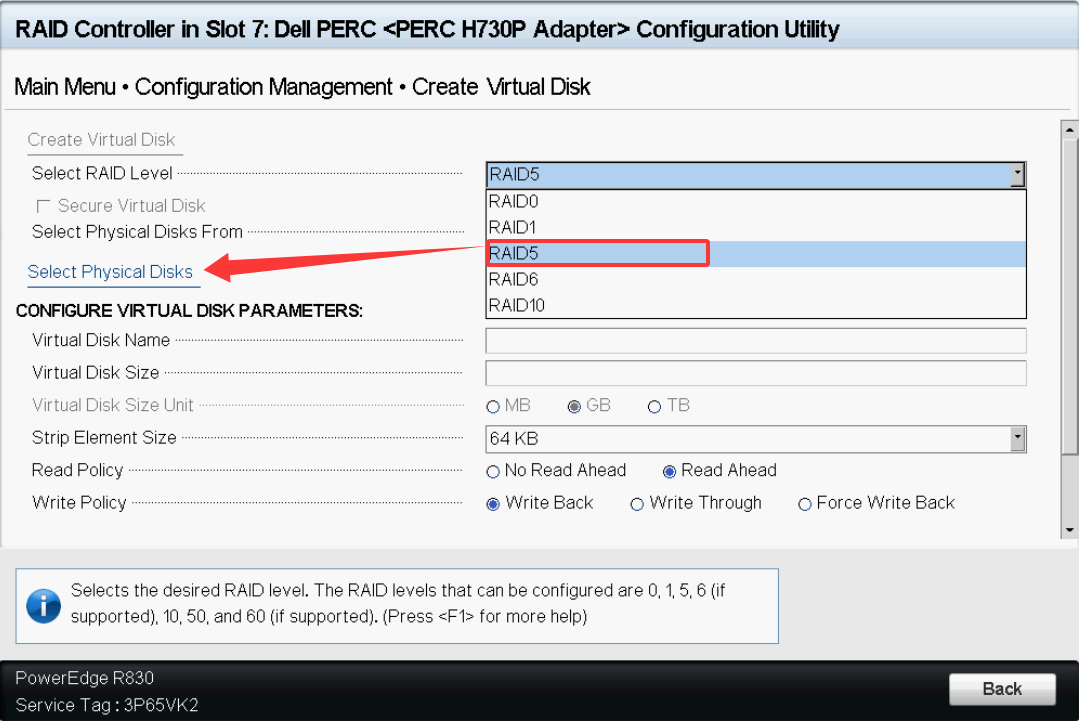Screen dimensions: 1079x721
Task: Open the Select Physical Disks link
Action: point(110,272)
